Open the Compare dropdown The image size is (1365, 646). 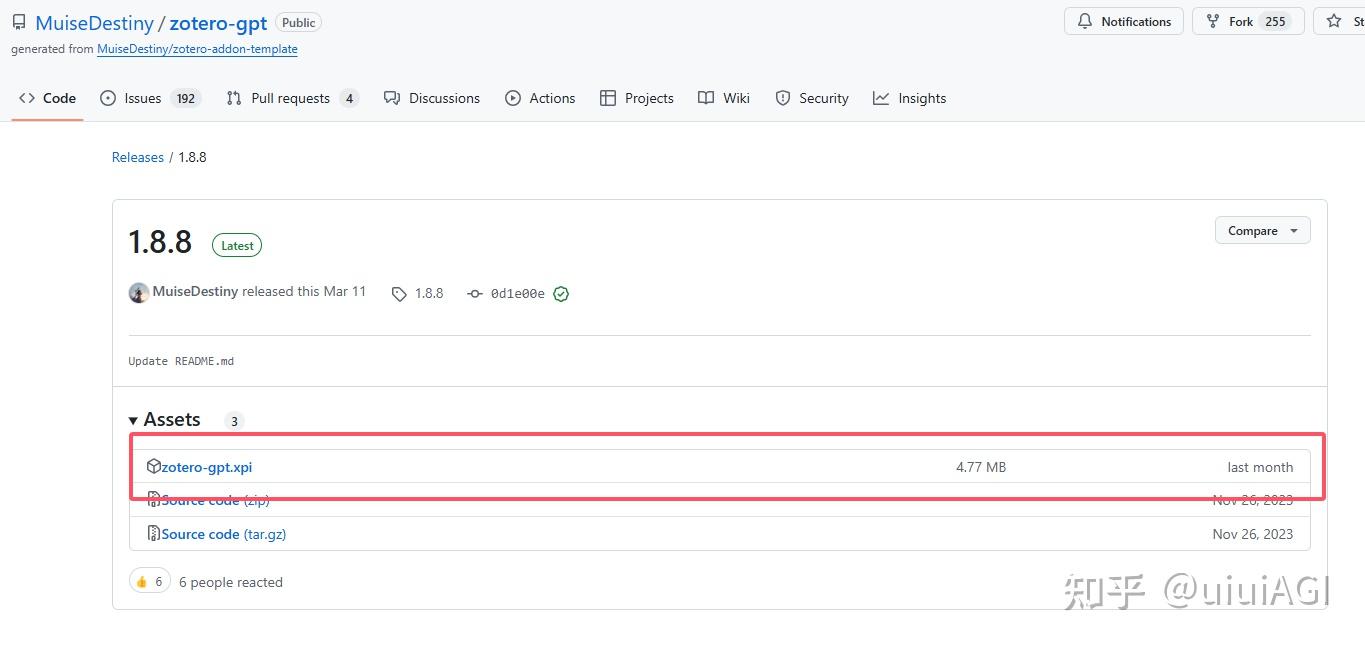(x=1262, y=230)
